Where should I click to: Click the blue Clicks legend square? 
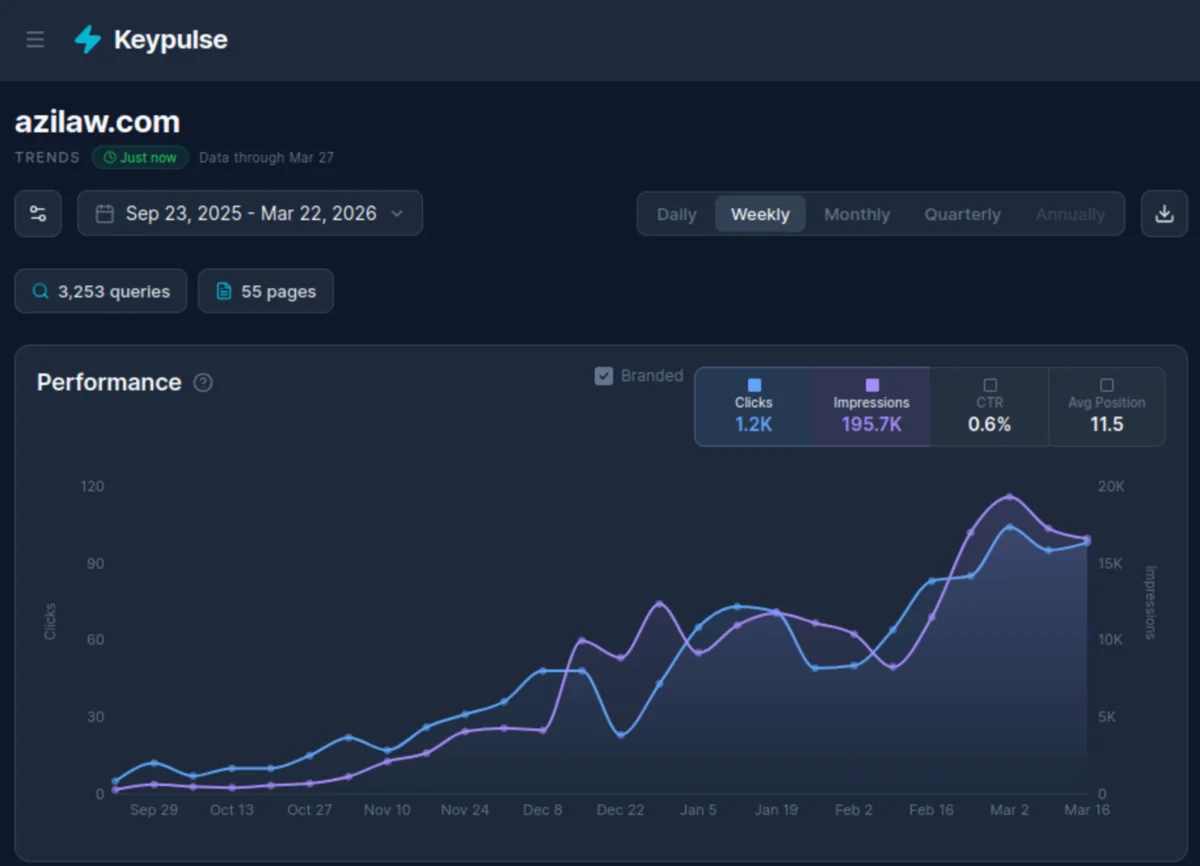click(x=753, y=384)
